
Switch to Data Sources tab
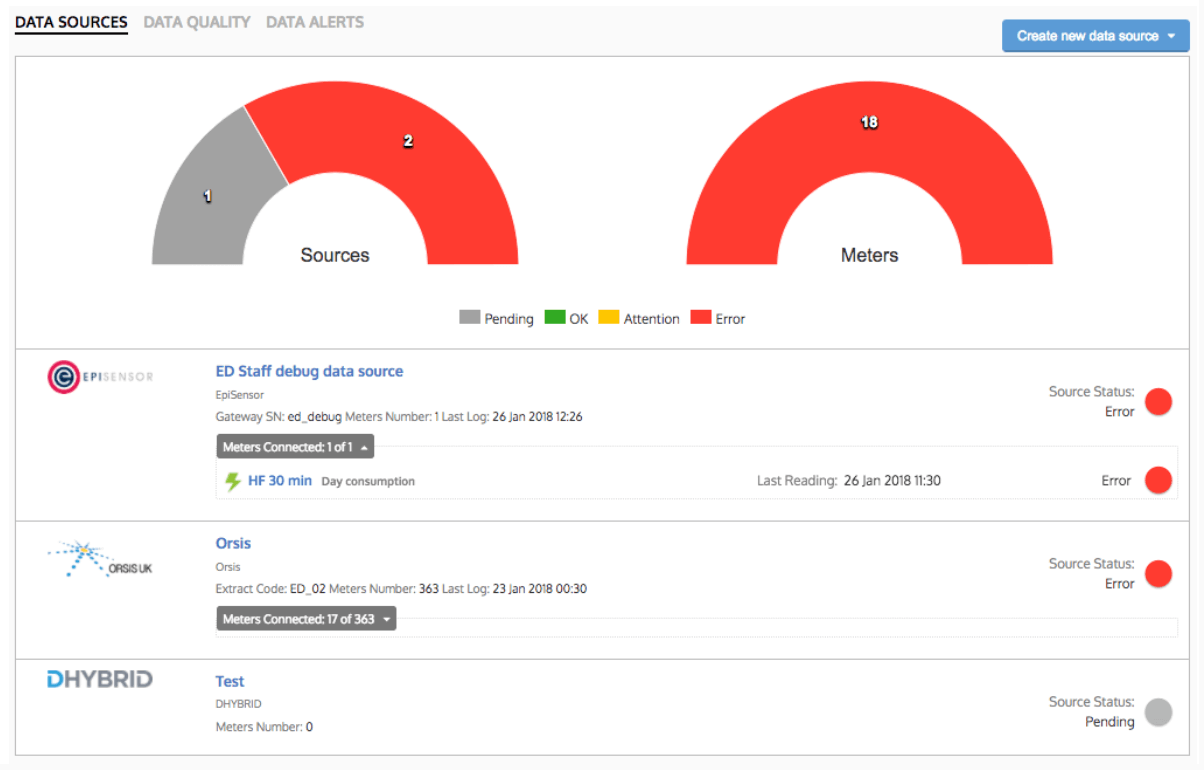[x=71, y=22]
